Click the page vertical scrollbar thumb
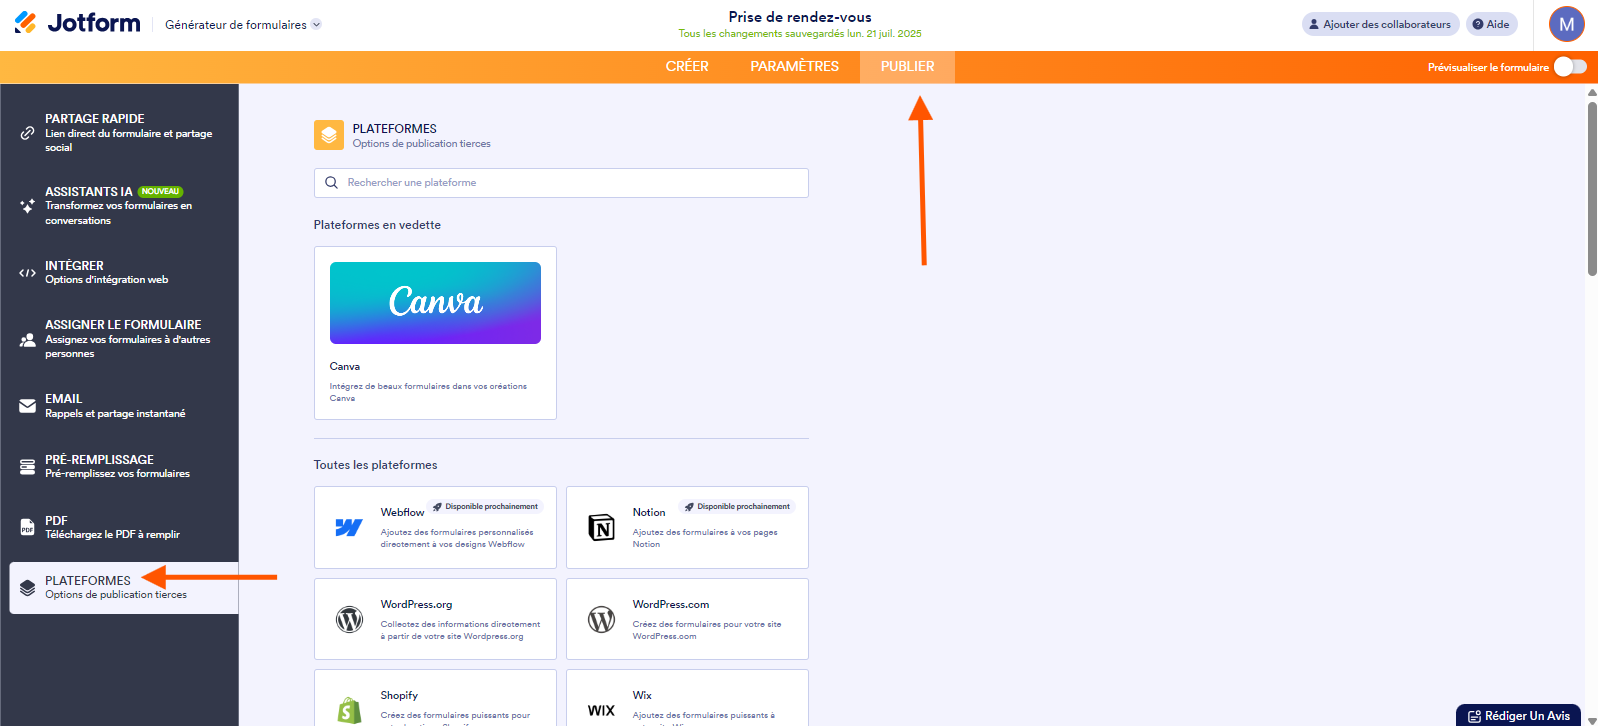 point(1592,188)
